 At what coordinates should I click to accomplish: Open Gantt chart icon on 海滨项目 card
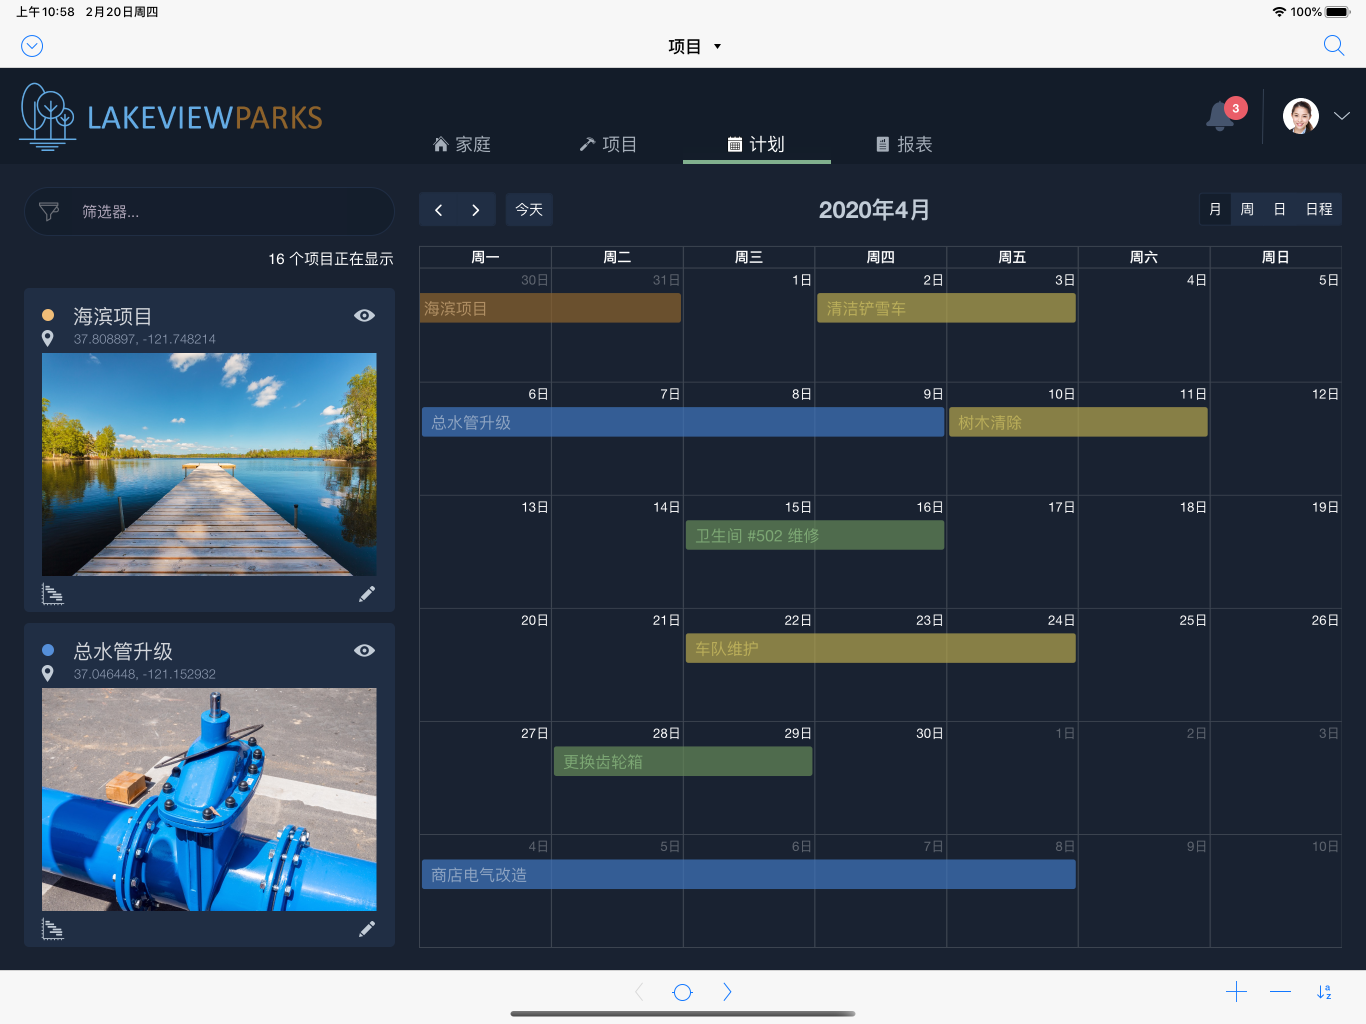(x=53, y=594)
